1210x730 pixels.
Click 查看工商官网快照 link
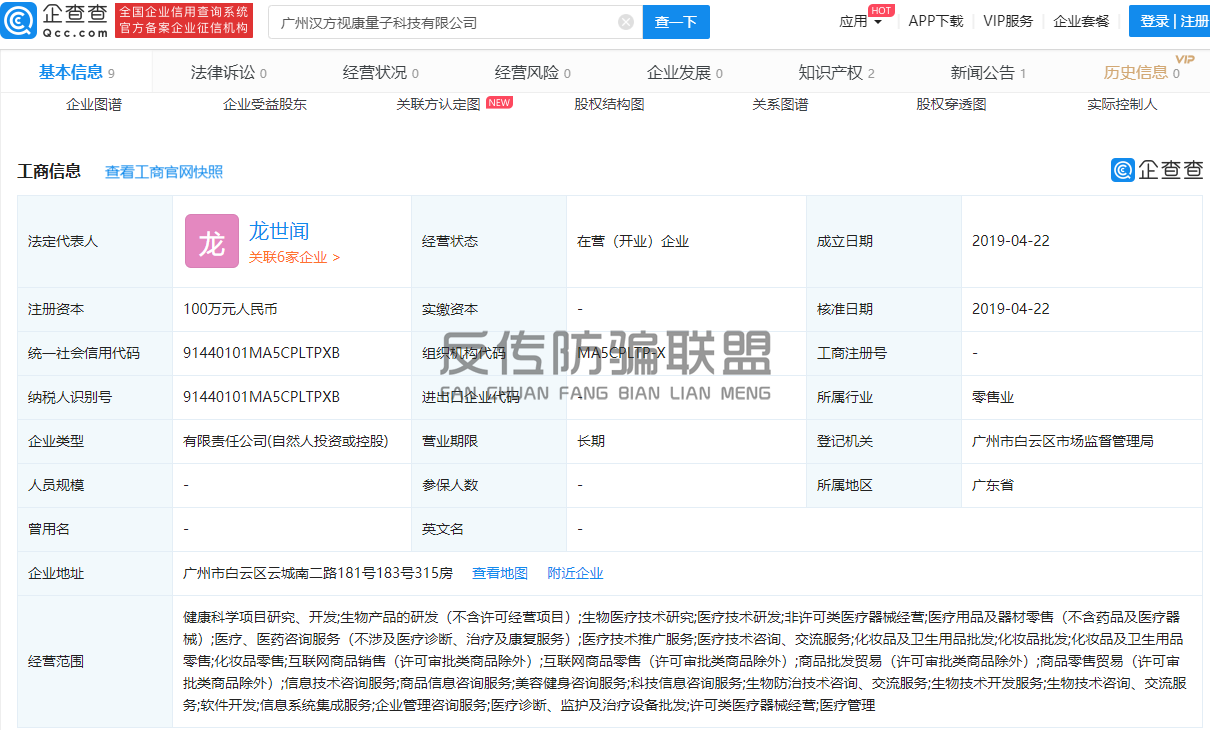[164, 172]
